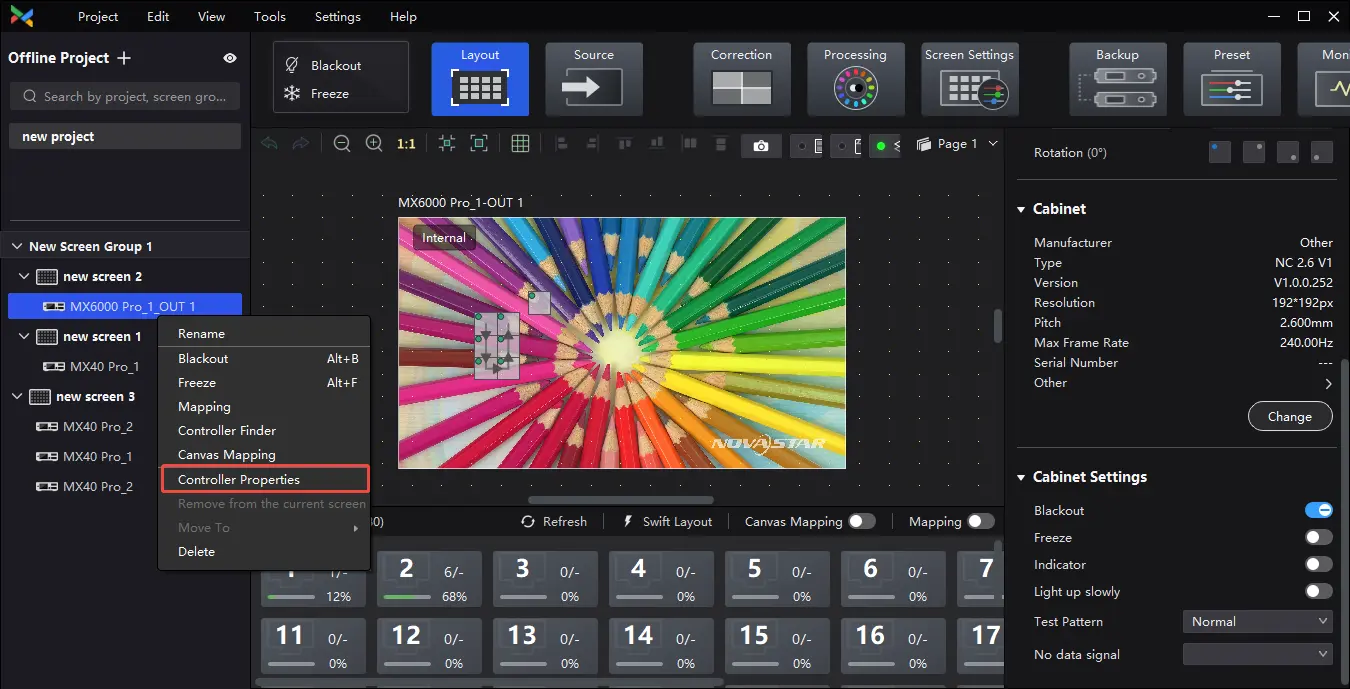
Task: Reset canvas zoom to 1:1
Action: [406, 144]
